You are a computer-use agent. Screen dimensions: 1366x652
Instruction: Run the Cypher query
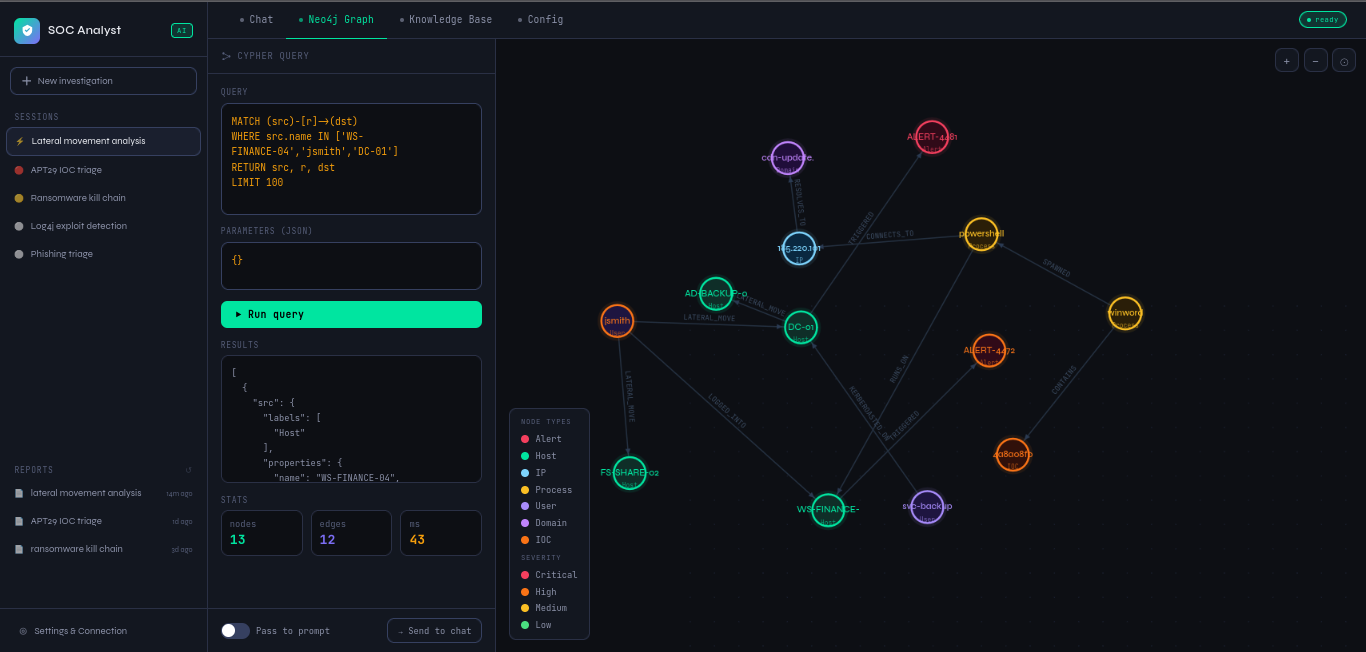[x=351, y=314]
